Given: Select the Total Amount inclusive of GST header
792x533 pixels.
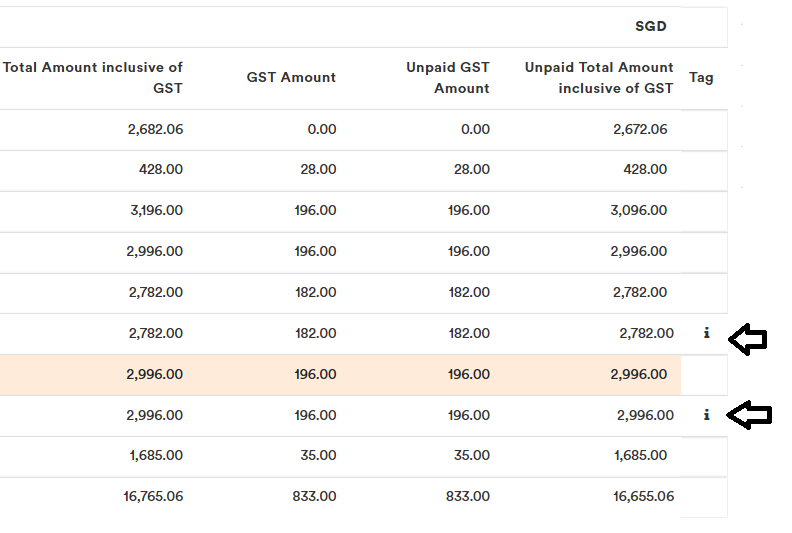Looking at the screenshot, I should click(x=93, y=78).
